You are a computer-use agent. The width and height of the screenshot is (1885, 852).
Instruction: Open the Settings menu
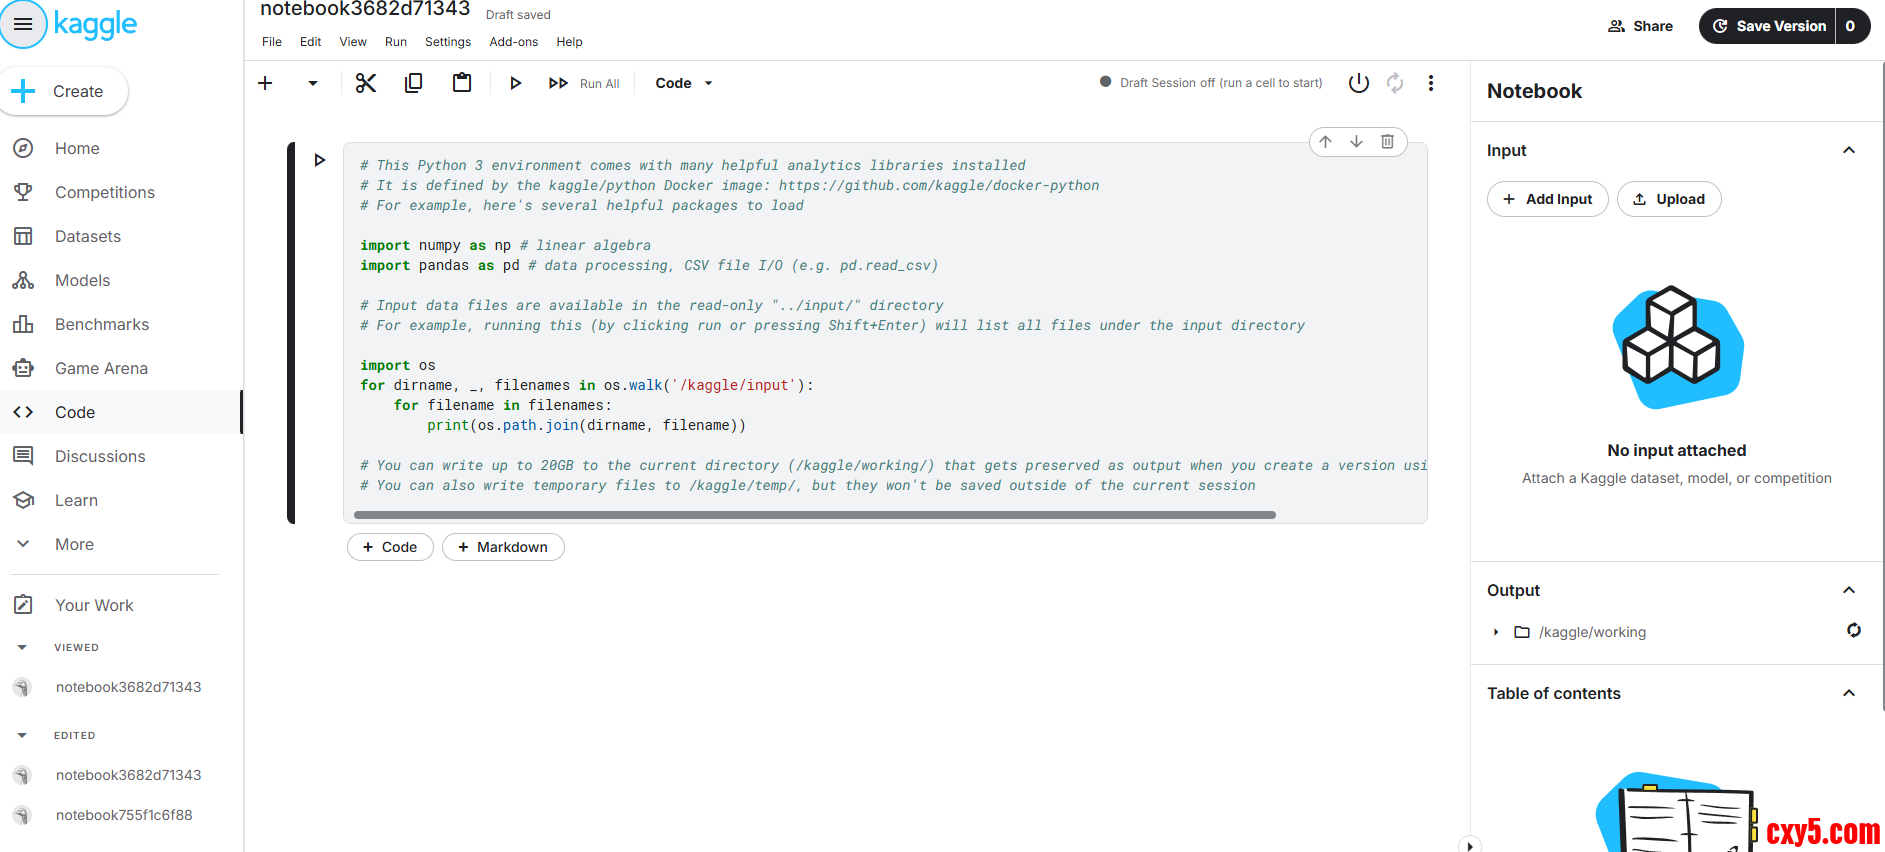pos(447,42)
